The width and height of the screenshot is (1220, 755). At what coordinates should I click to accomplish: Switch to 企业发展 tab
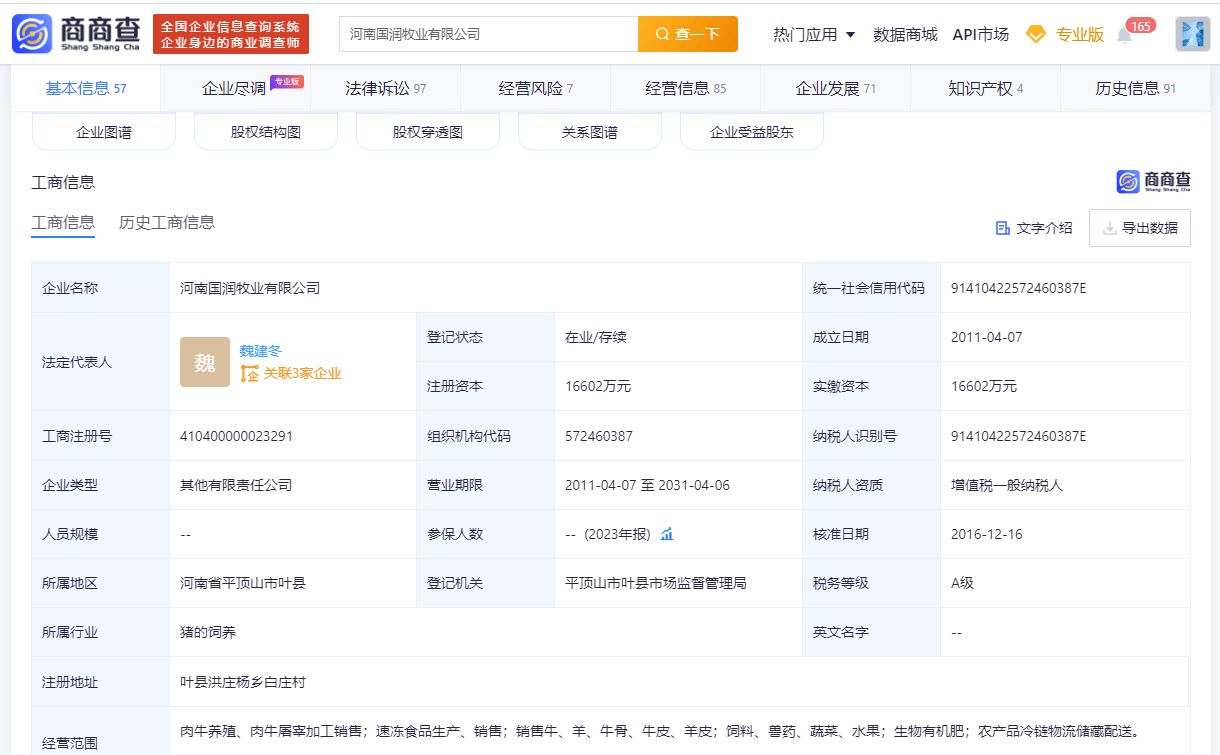pos(836,88)
